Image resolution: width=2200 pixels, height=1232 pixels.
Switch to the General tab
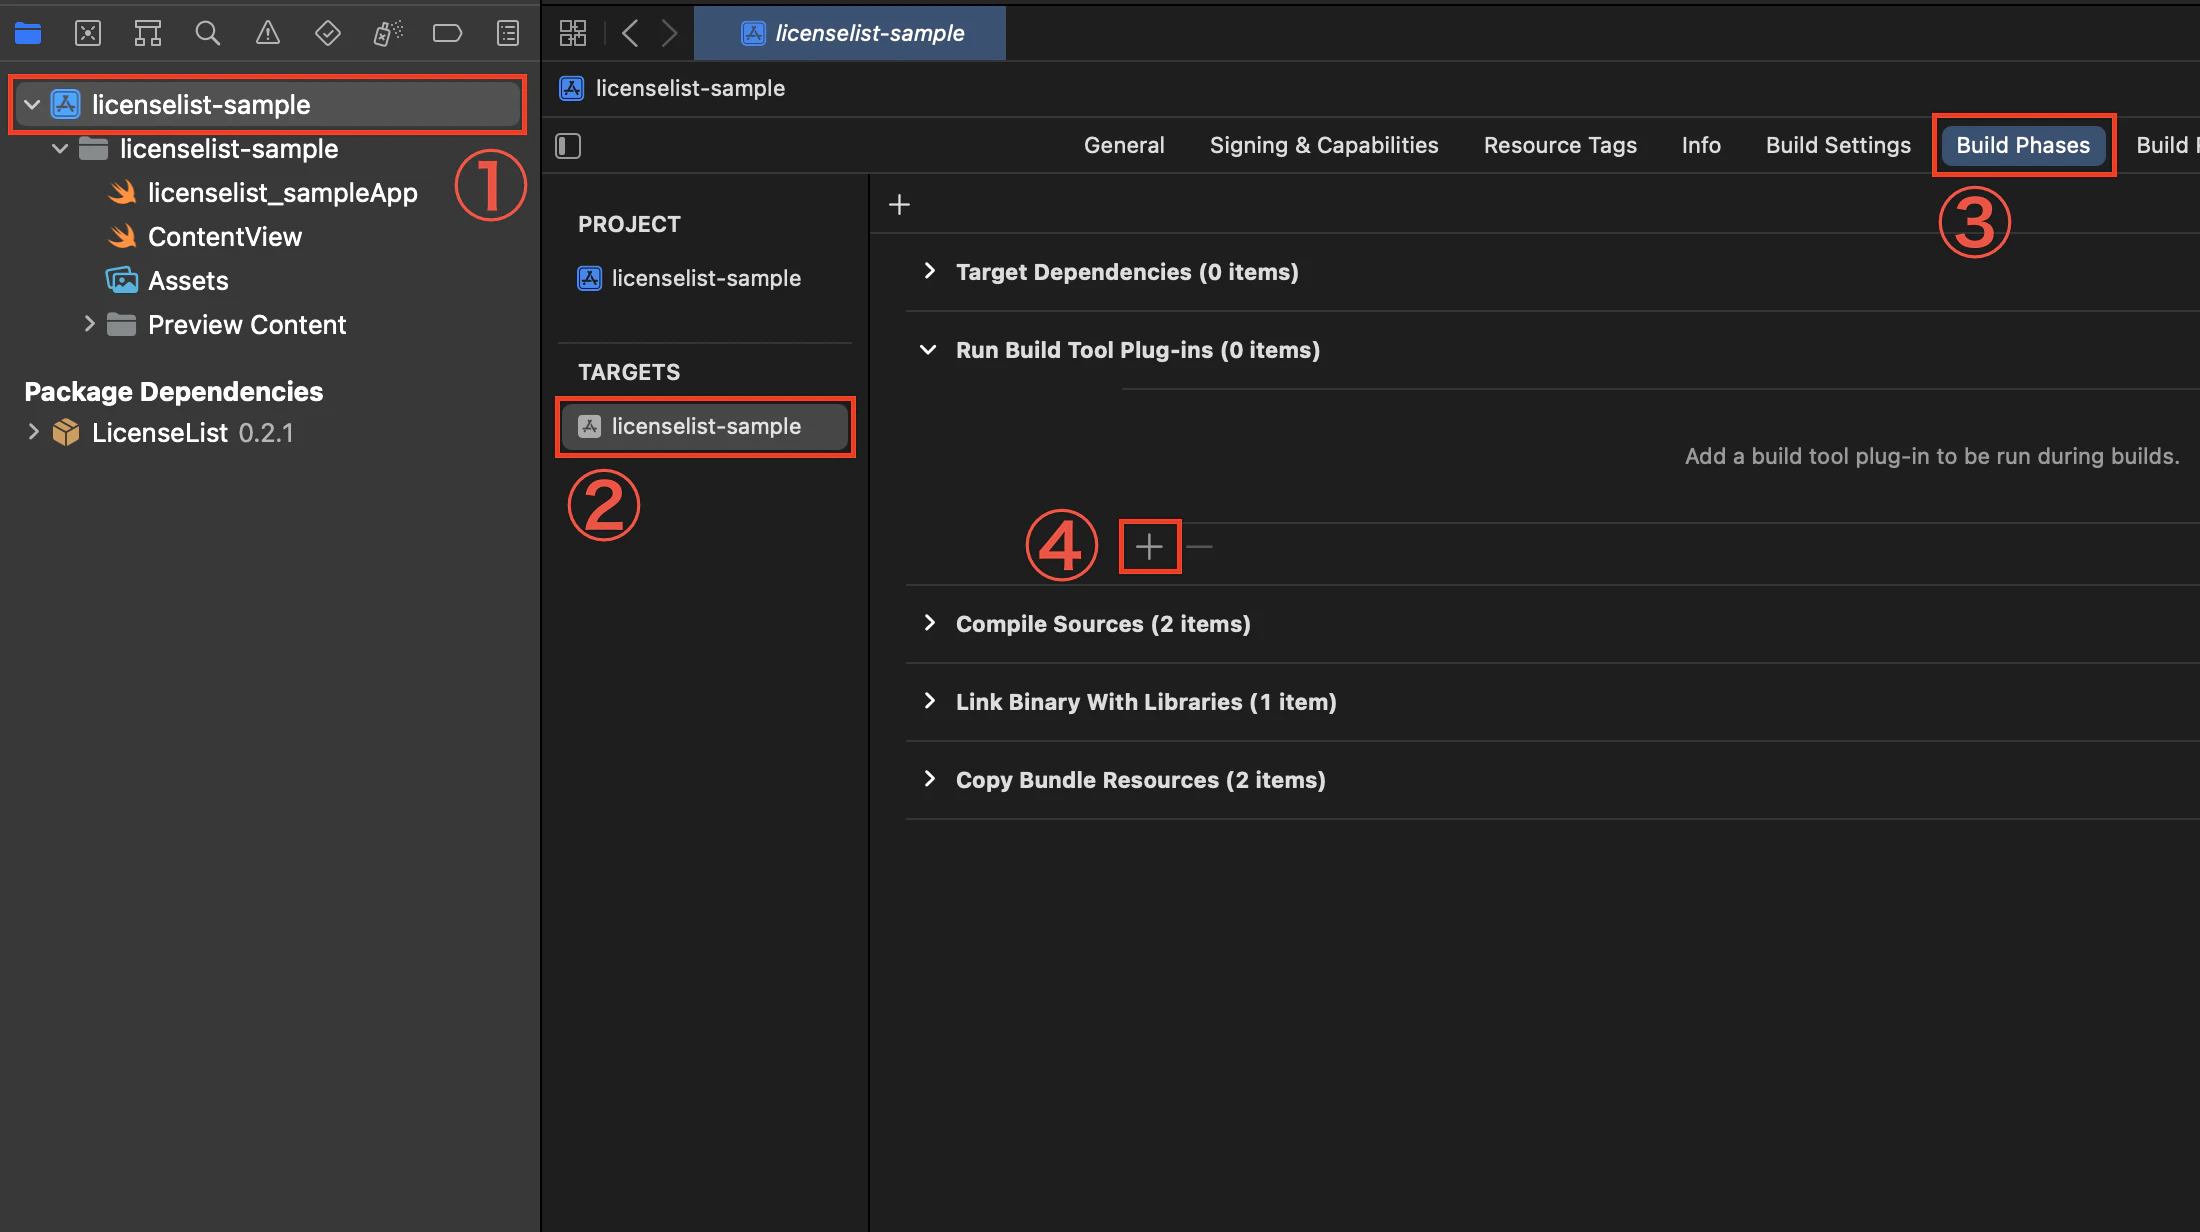(1124, 145)
